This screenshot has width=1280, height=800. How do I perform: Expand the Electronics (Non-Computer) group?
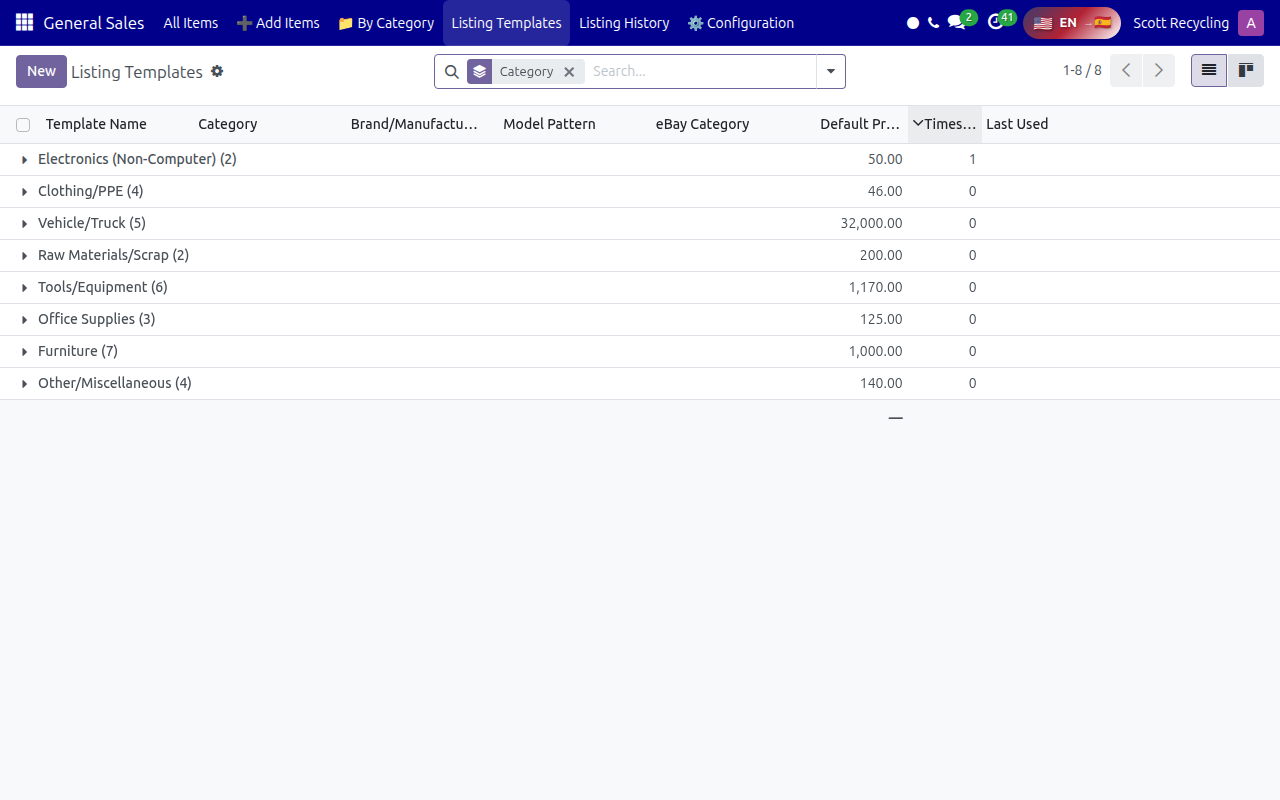point(640,159)
